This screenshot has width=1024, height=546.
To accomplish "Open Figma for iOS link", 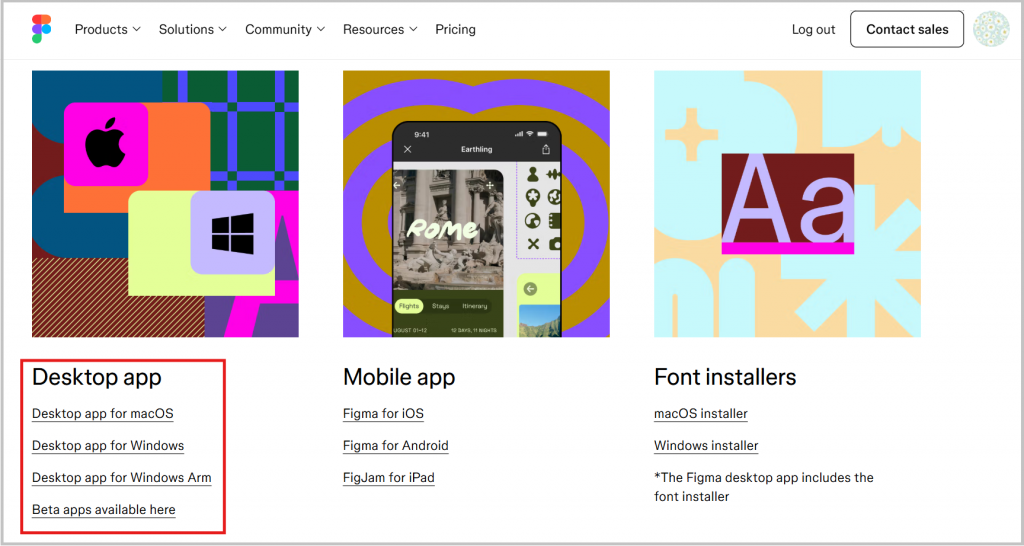I will (x=383, y=413).
